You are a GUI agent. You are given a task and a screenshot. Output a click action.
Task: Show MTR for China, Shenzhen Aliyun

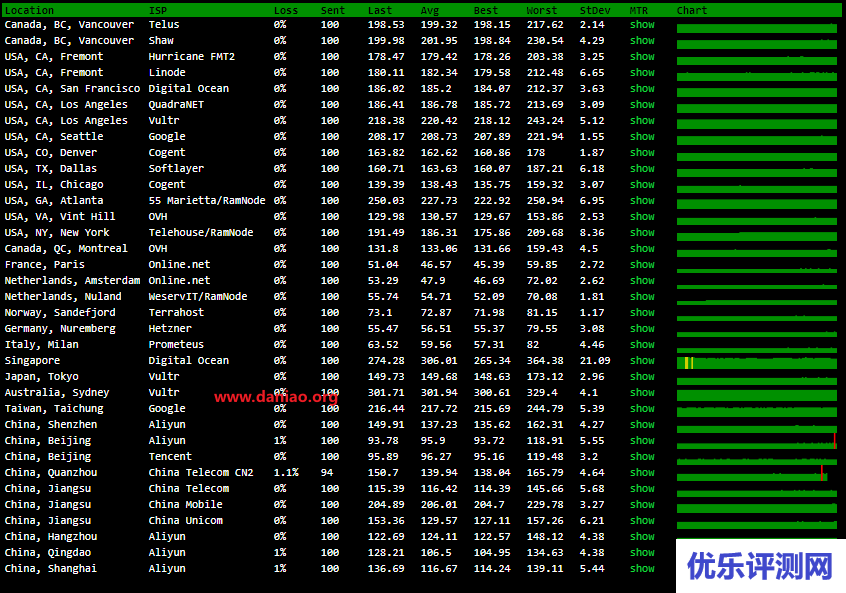pos(642,425)
